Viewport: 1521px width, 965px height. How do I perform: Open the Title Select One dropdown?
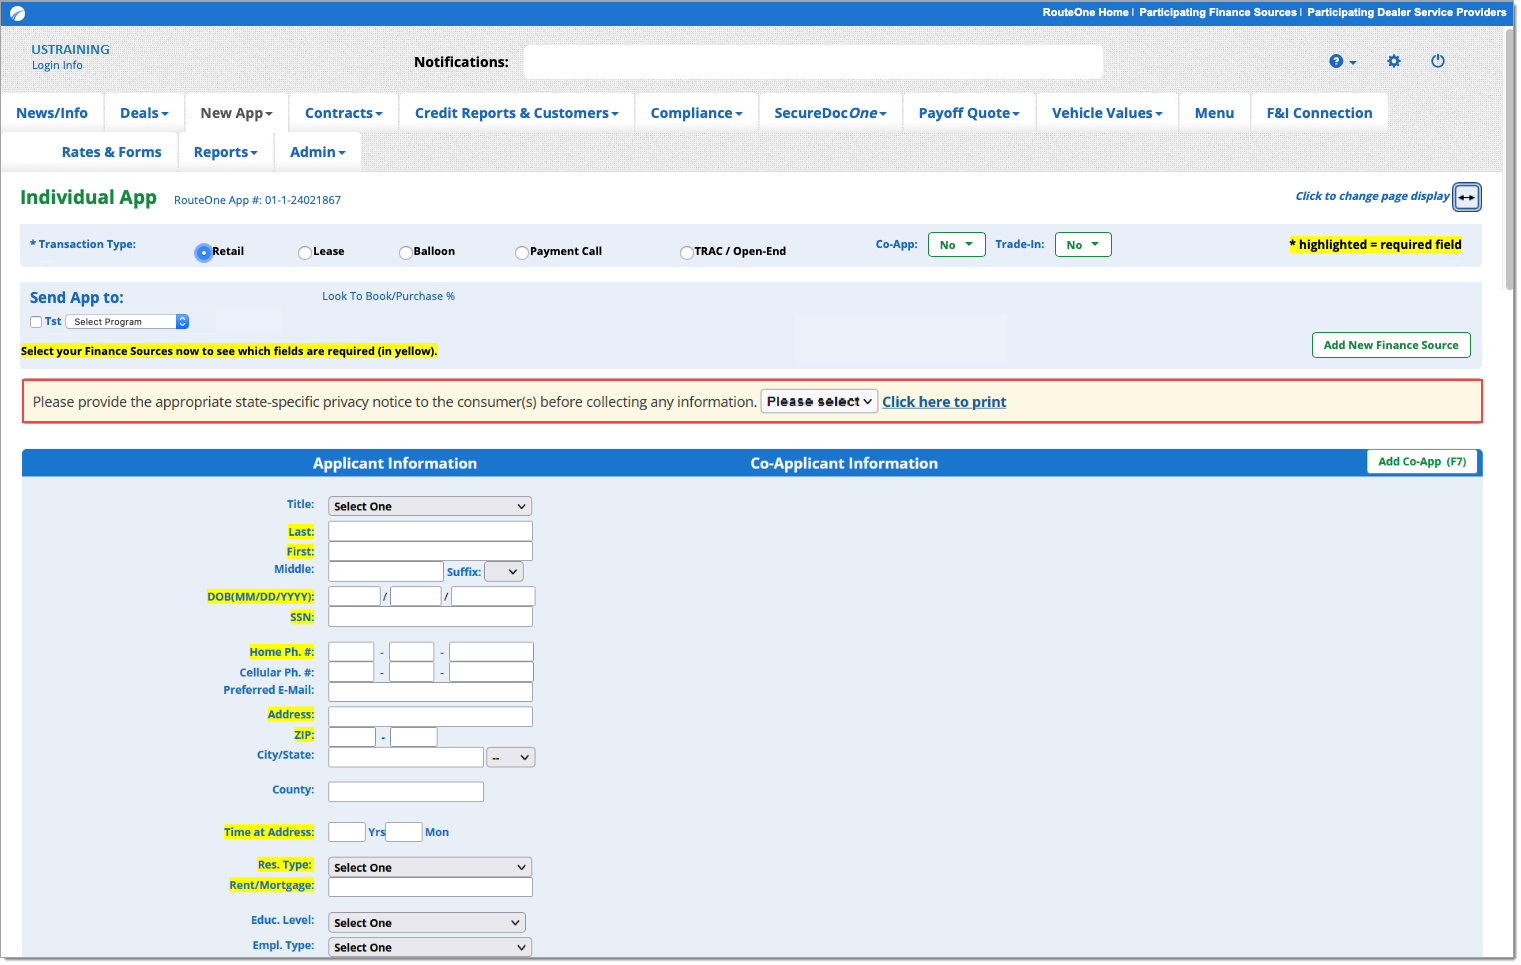click(x=430, y=507)
